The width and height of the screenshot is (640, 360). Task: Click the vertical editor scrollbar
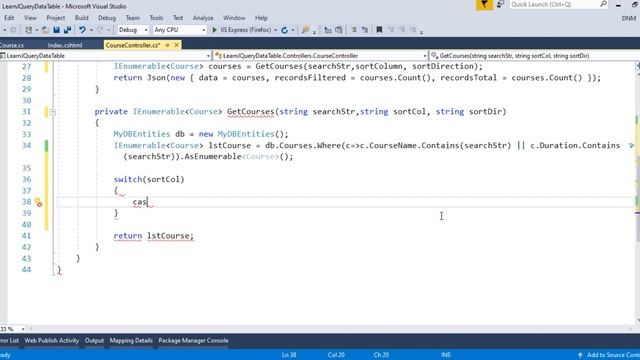638,192
